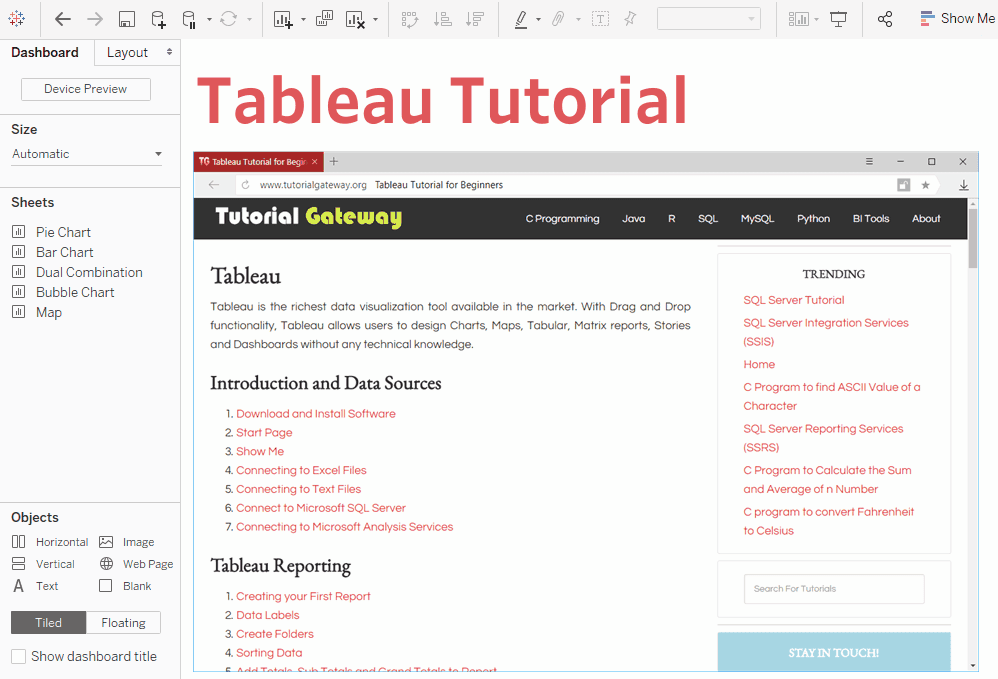Click the Share workbook icon
The width and height of the screenshot is (998, 679).
point(885,19)
